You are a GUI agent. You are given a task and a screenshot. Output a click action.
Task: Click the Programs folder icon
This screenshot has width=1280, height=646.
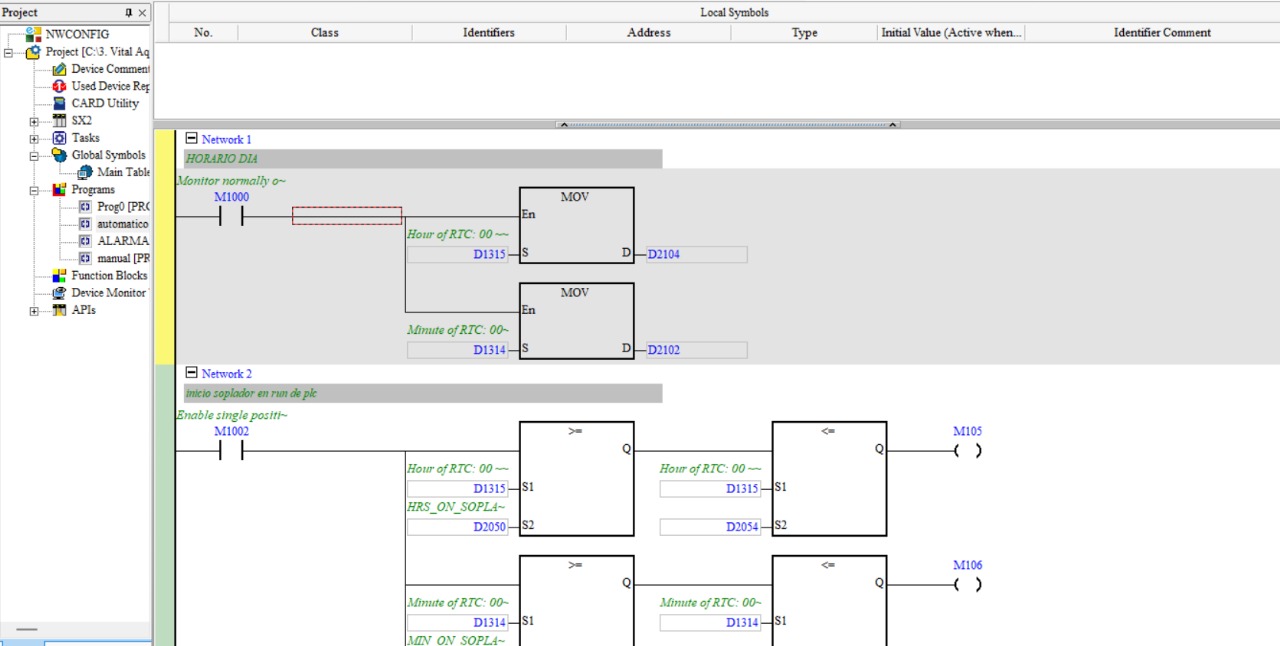tap(59, 189)
